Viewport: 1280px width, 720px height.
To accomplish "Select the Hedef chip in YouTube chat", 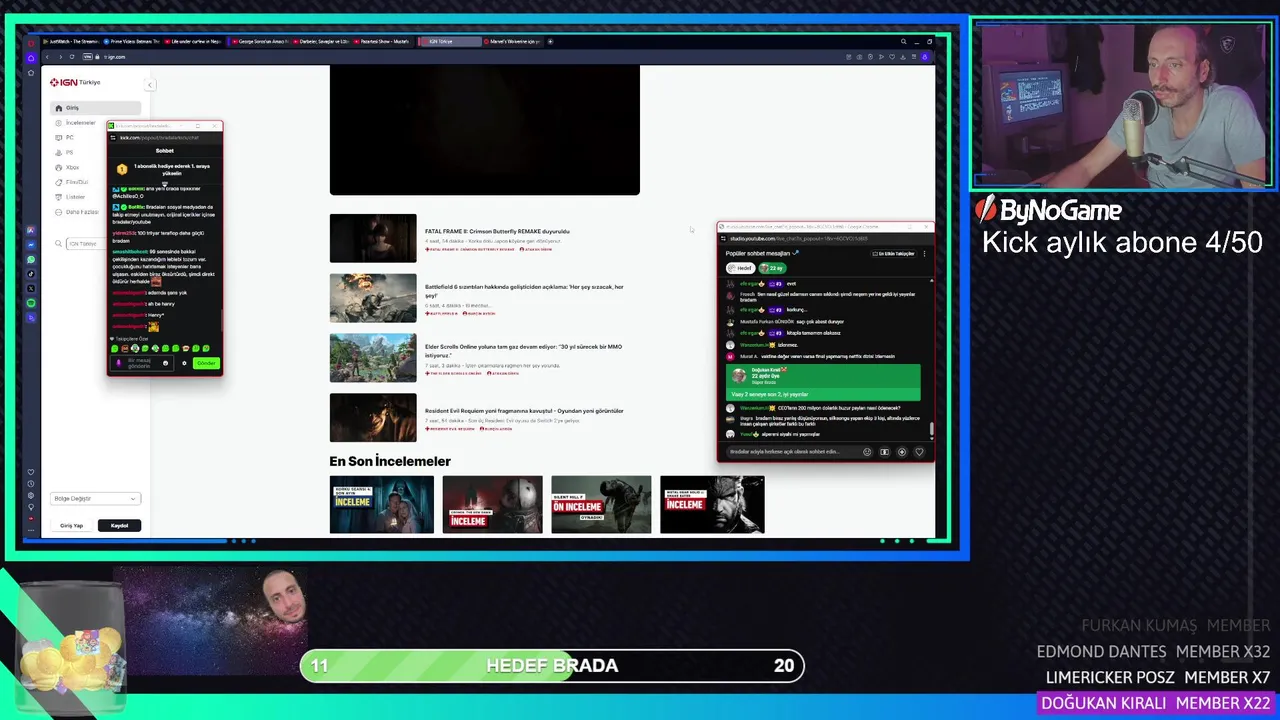I will pyautogui.click(x=740, y=268).
